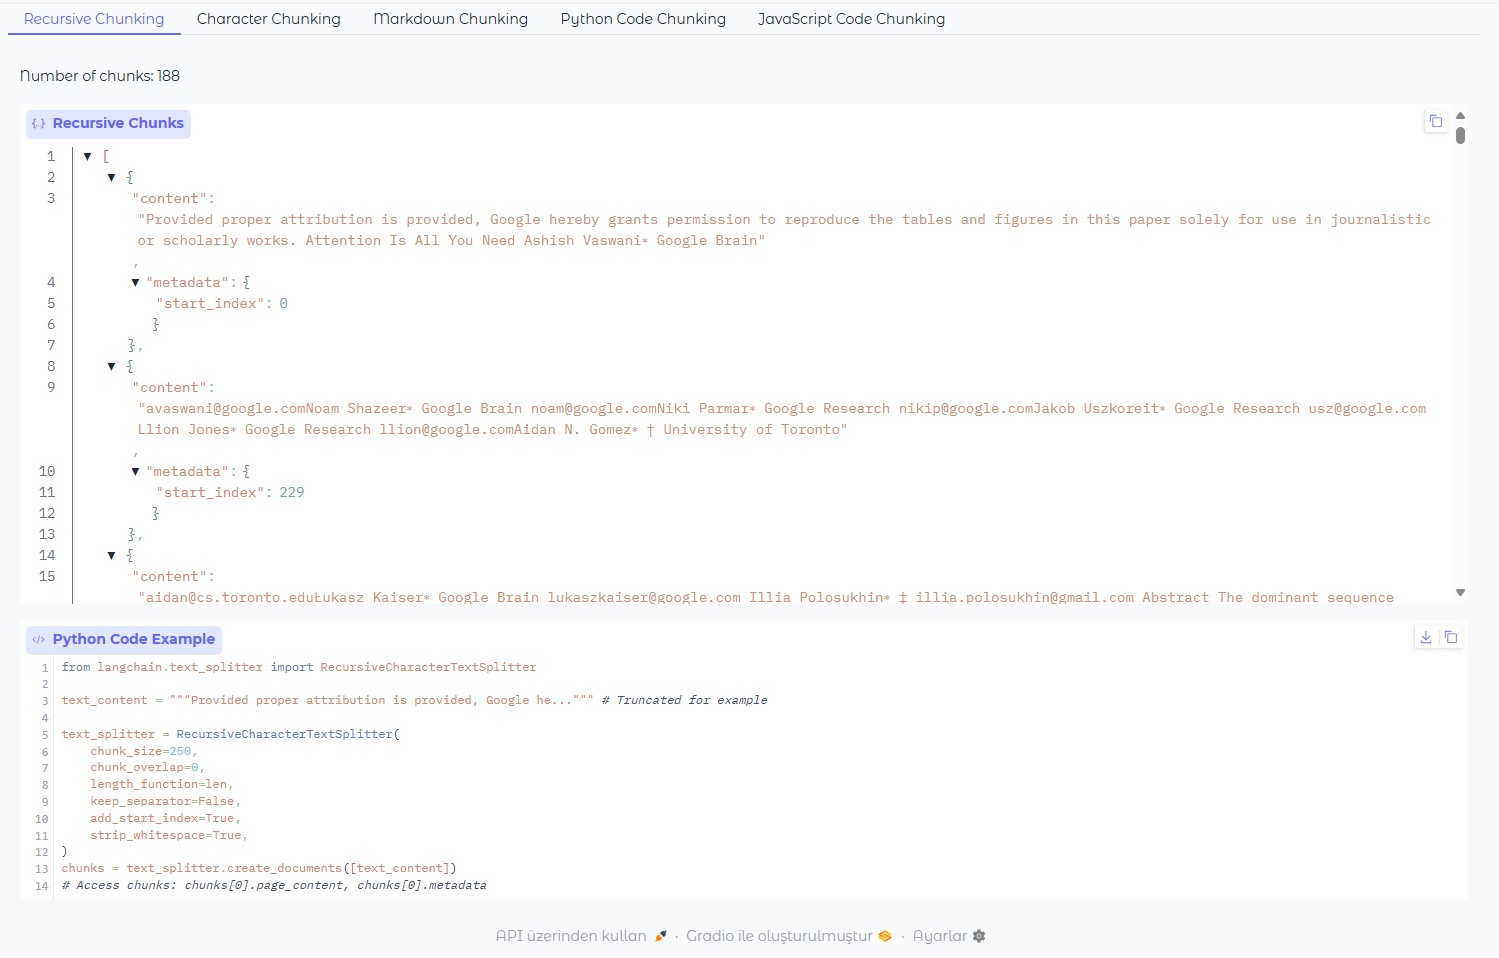1499x958 pixels.
Task: Collapse the root JSON array on line 1
Action: (88, 156)
